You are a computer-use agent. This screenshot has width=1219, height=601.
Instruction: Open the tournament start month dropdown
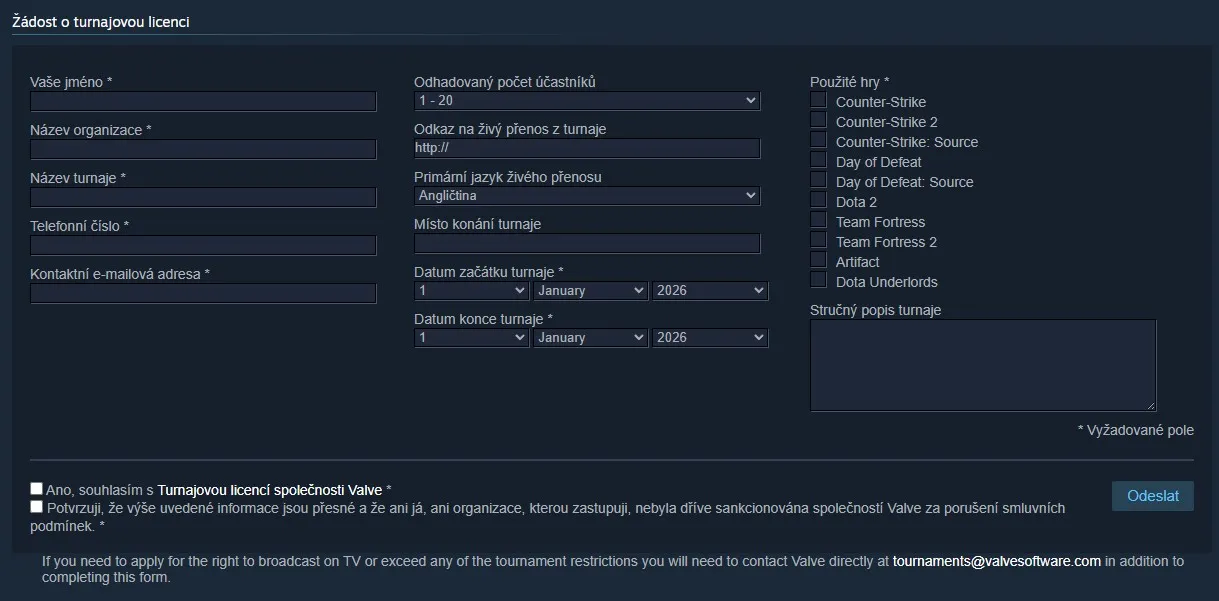(x=591, y=291)
